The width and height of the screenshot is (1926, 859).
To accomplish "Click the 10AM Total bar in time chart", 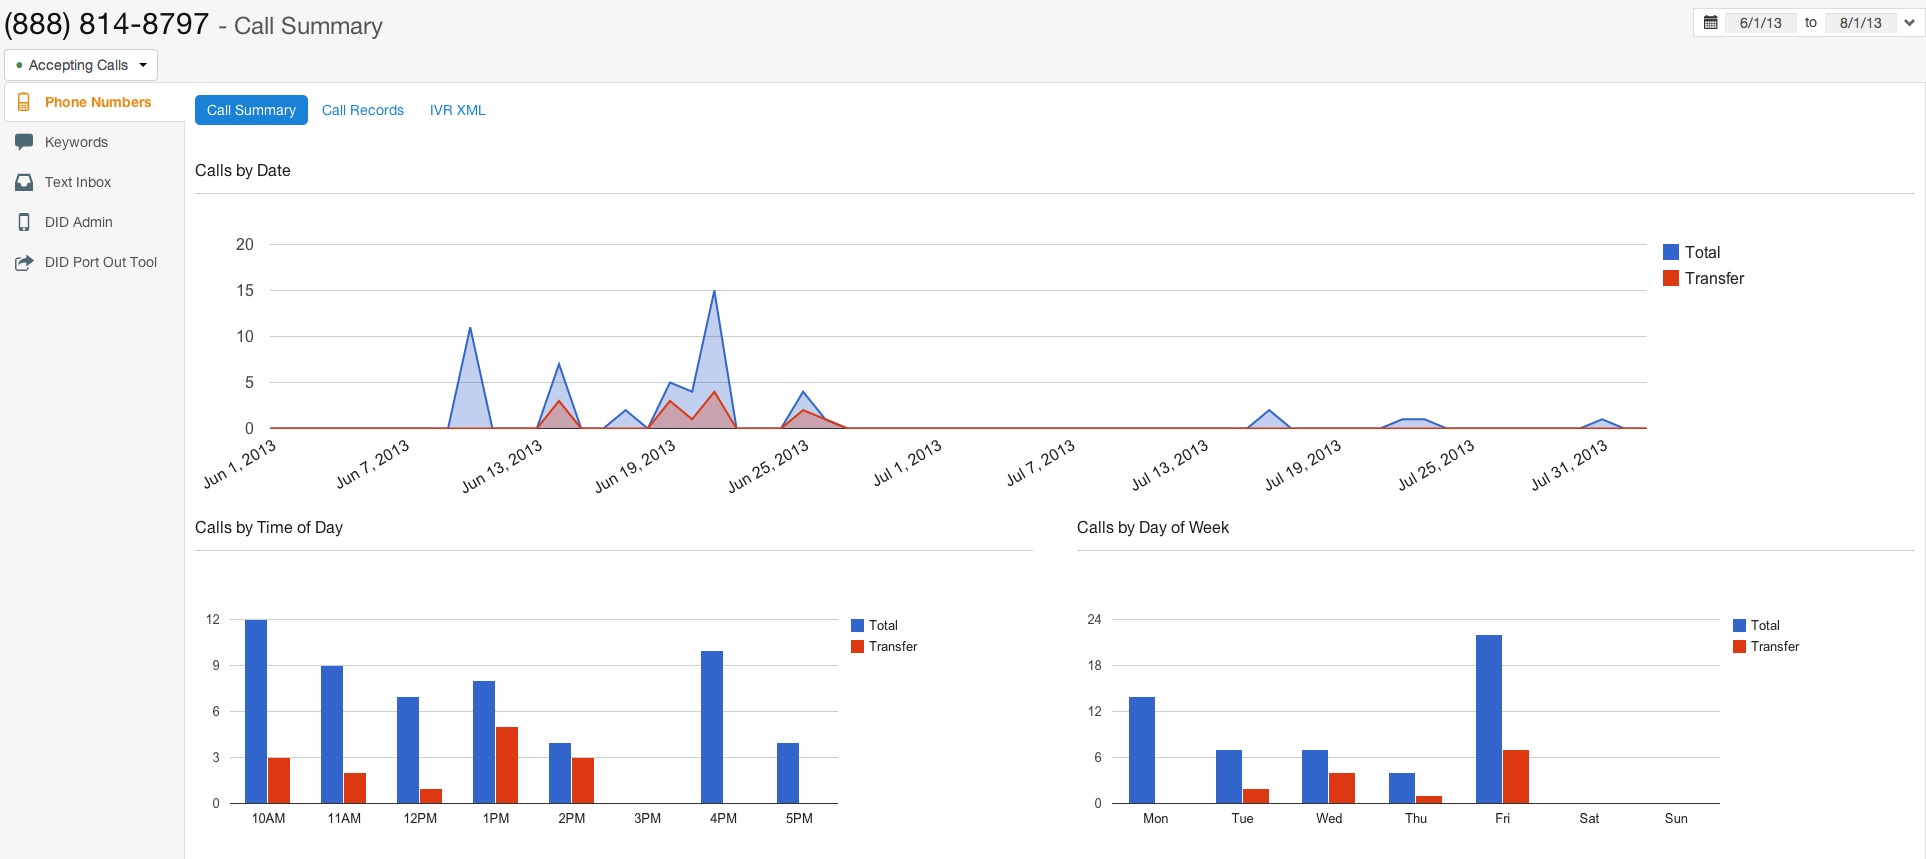I will pyautogui.click(x=256, y=710).
